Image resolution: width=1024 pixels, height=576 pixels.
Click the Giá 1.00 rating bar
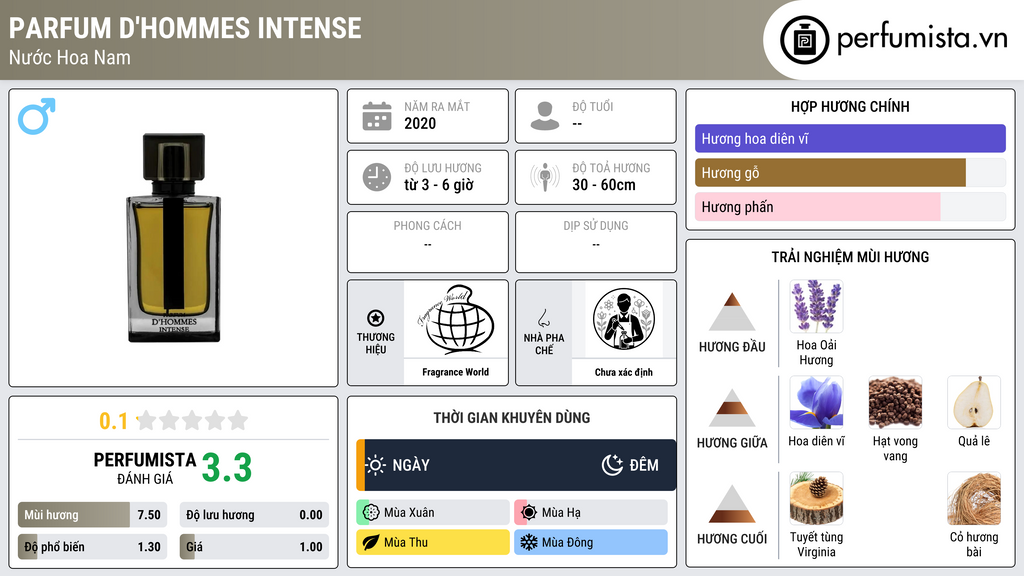tap(254, 547)
